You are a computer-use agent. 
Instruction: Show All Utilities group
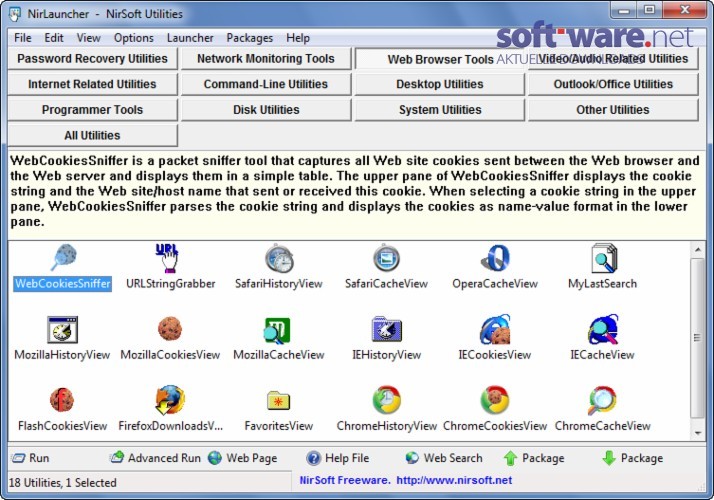92,135
